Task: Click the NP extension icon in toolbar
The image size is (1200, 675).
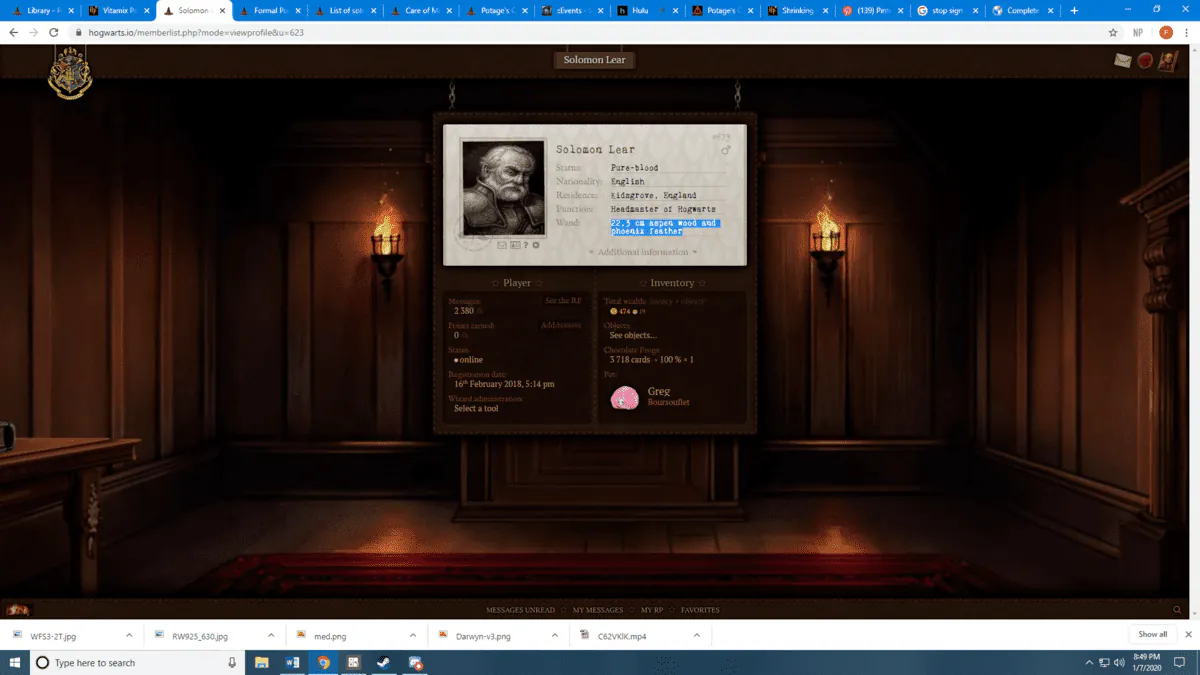Action: point(1139,32)
